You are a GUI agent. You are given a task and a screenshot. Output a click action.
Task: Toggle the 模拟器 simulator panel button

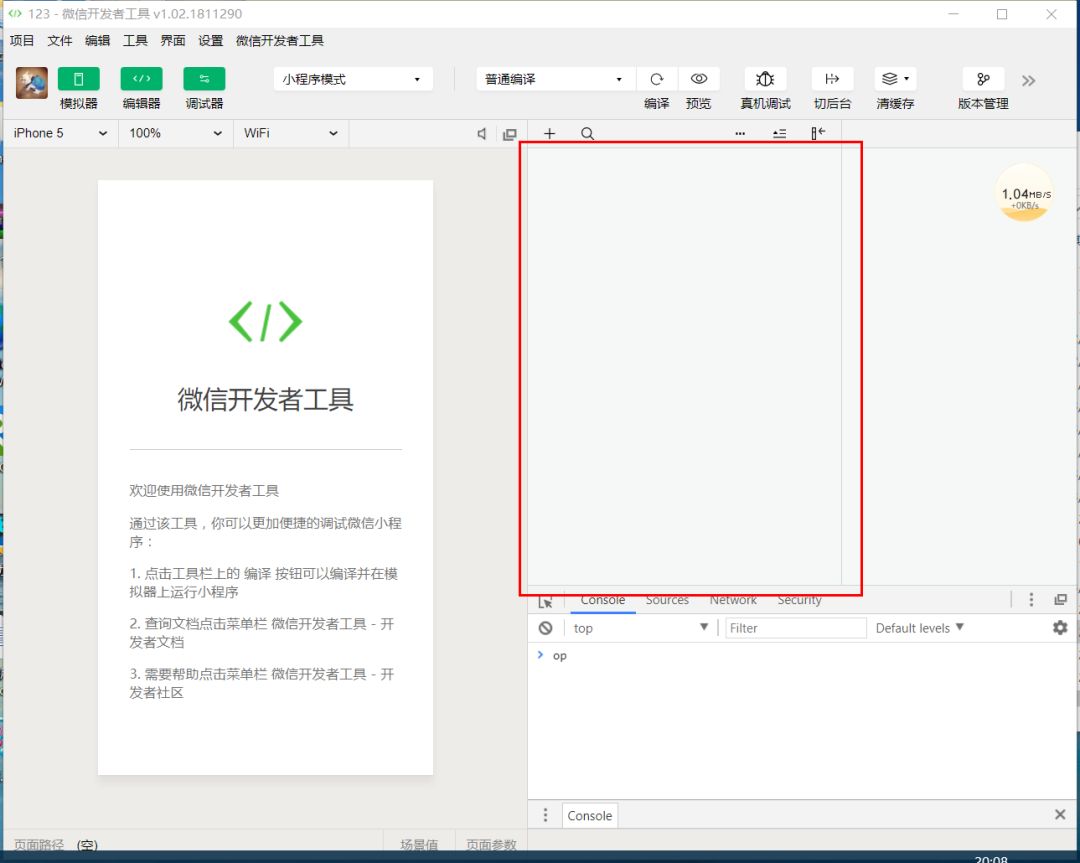[79, 79]
